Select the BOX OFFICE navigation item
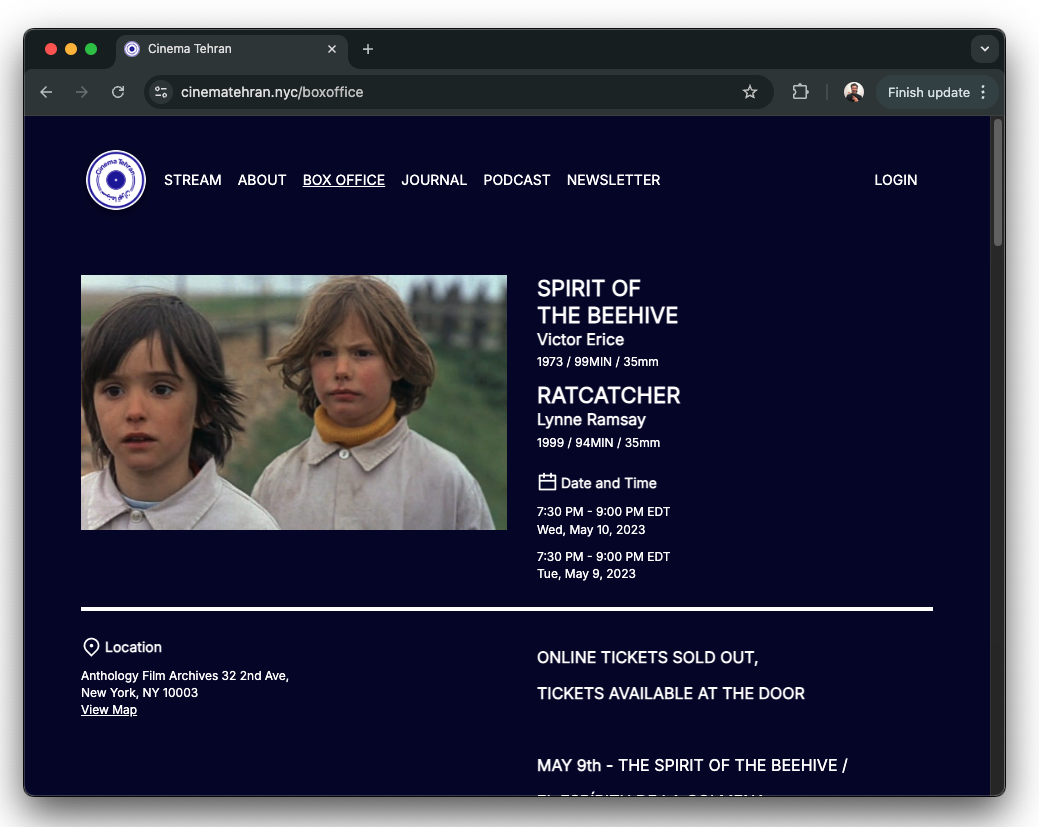This screenshot has width=1039, height=827. coord(344,180)
